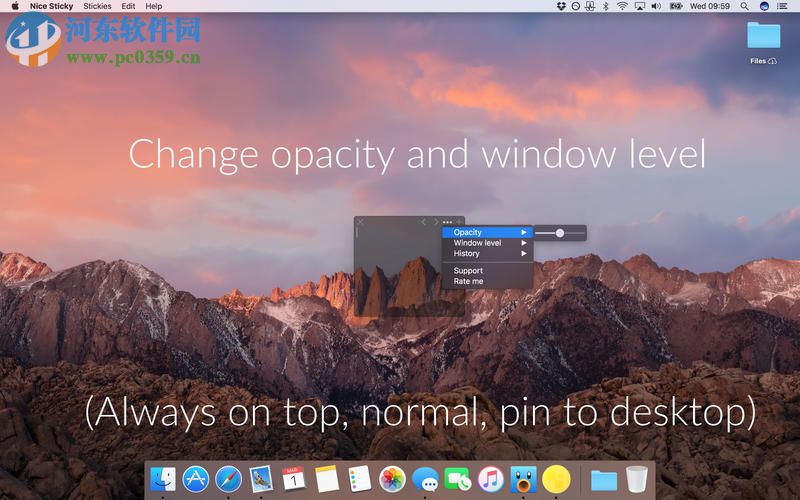Open Notification Center list icon
Screen dimensions: 800x500
[x=782, y=6]
